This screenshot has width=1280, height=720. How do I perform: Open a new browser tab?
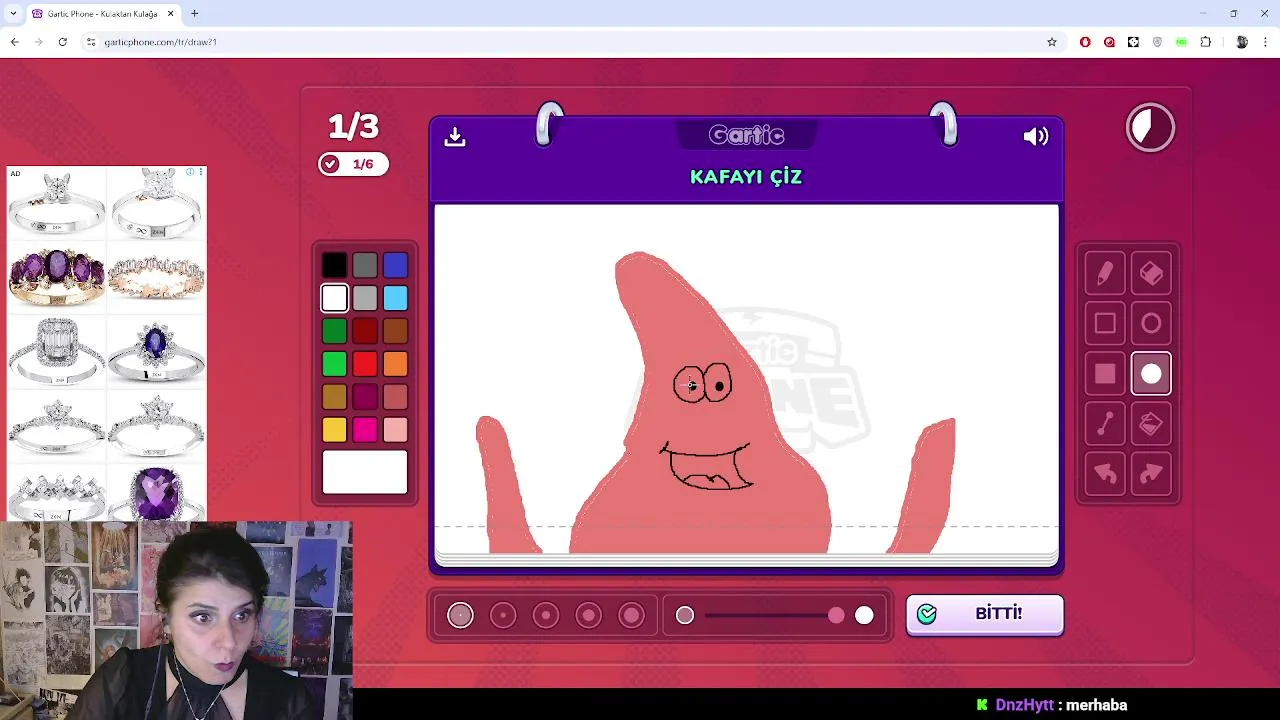pyautogui.click(x=195, y=13)
